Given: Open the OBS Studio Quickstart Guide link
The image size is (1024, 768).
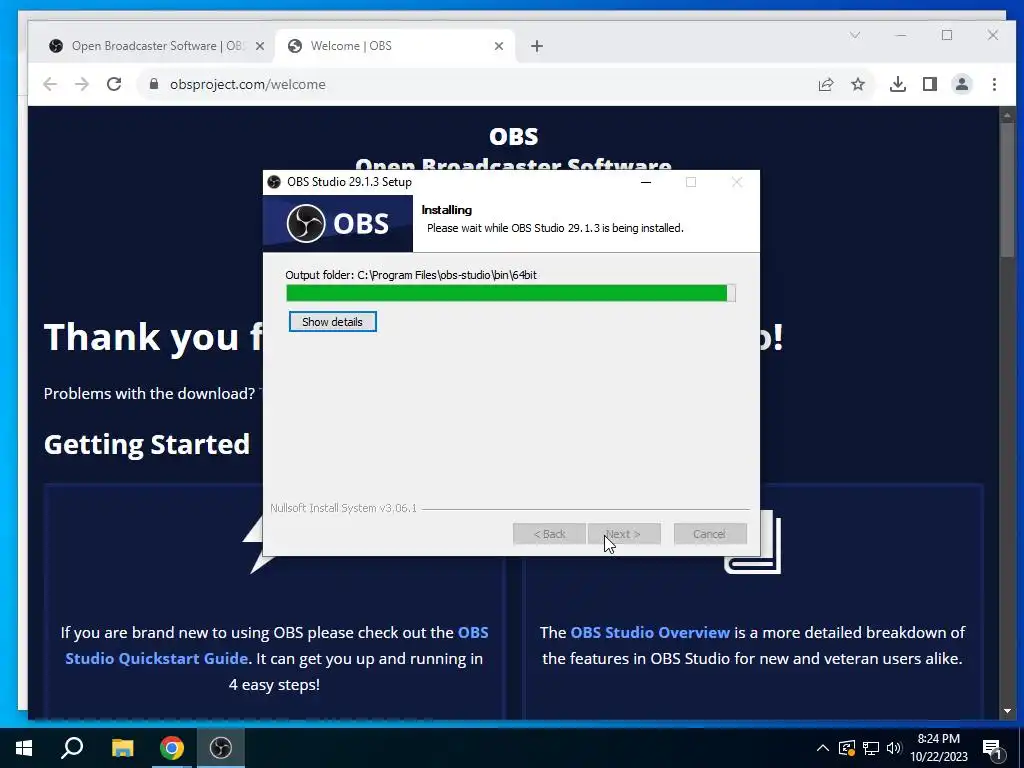Looking at the screenshot, I should [276, 645].
